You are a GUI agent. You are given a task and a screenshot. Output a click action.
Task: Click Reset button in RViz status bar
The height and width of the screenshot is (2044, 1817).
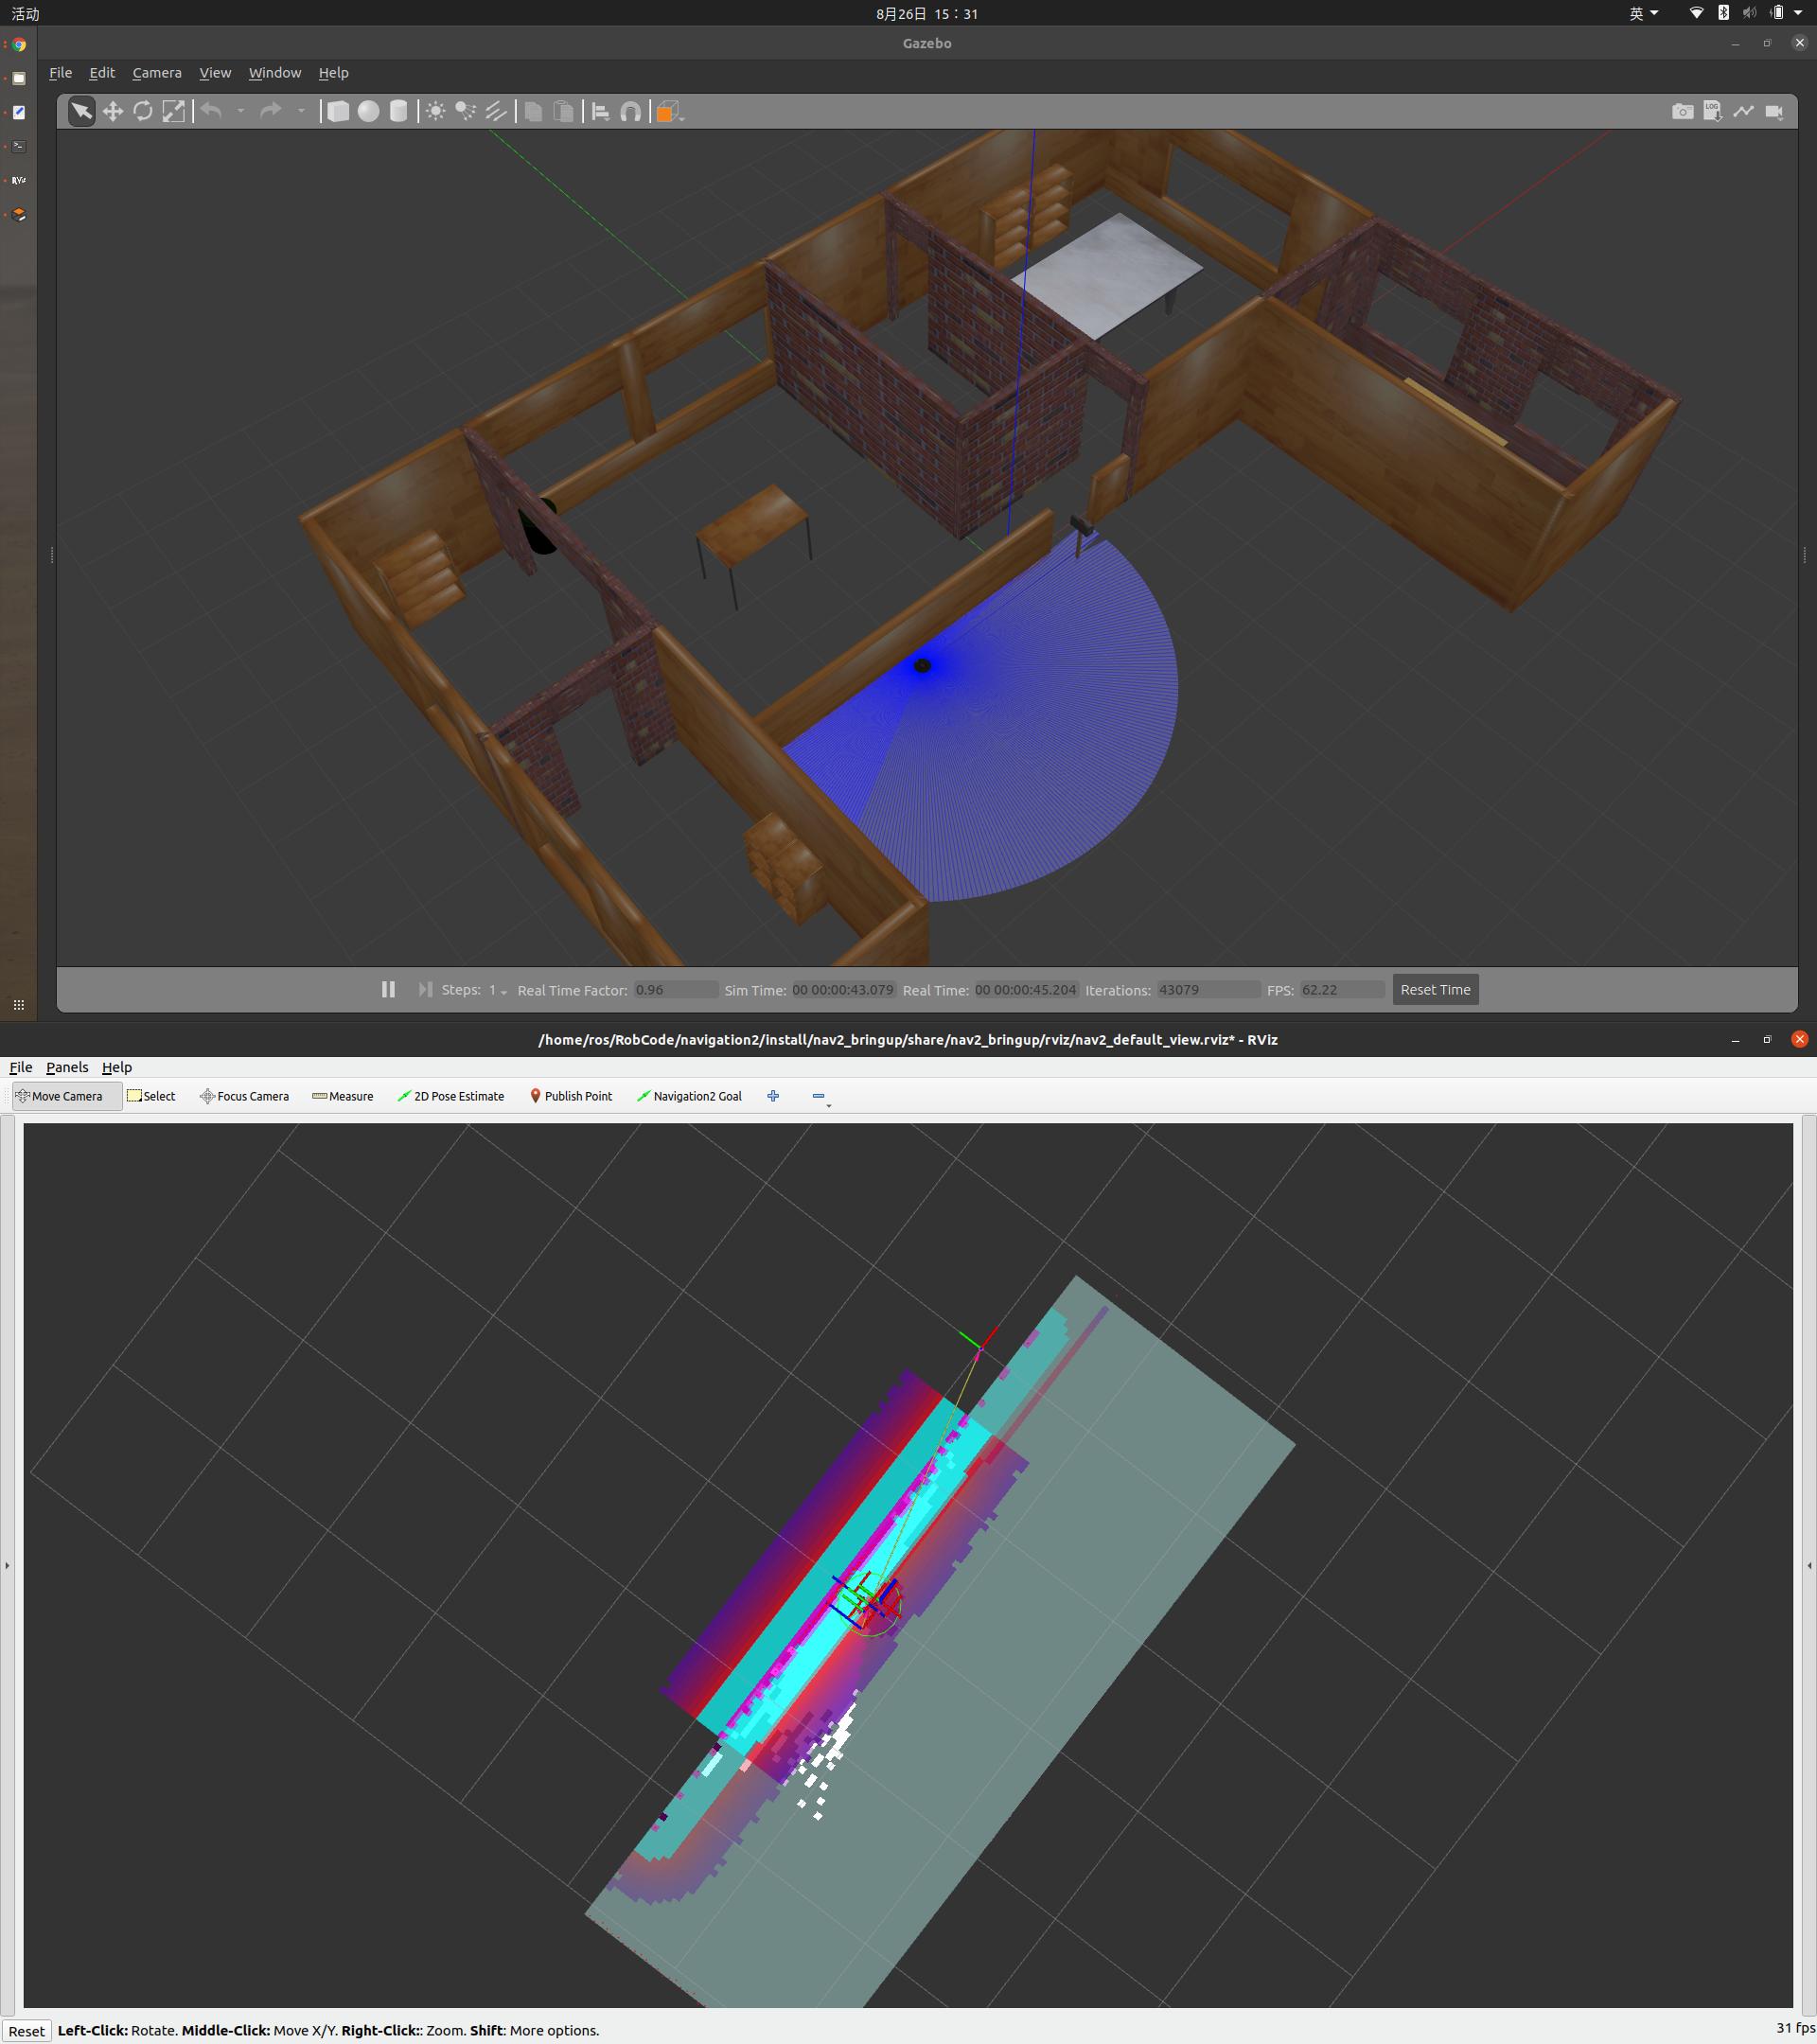(27, 2031)
